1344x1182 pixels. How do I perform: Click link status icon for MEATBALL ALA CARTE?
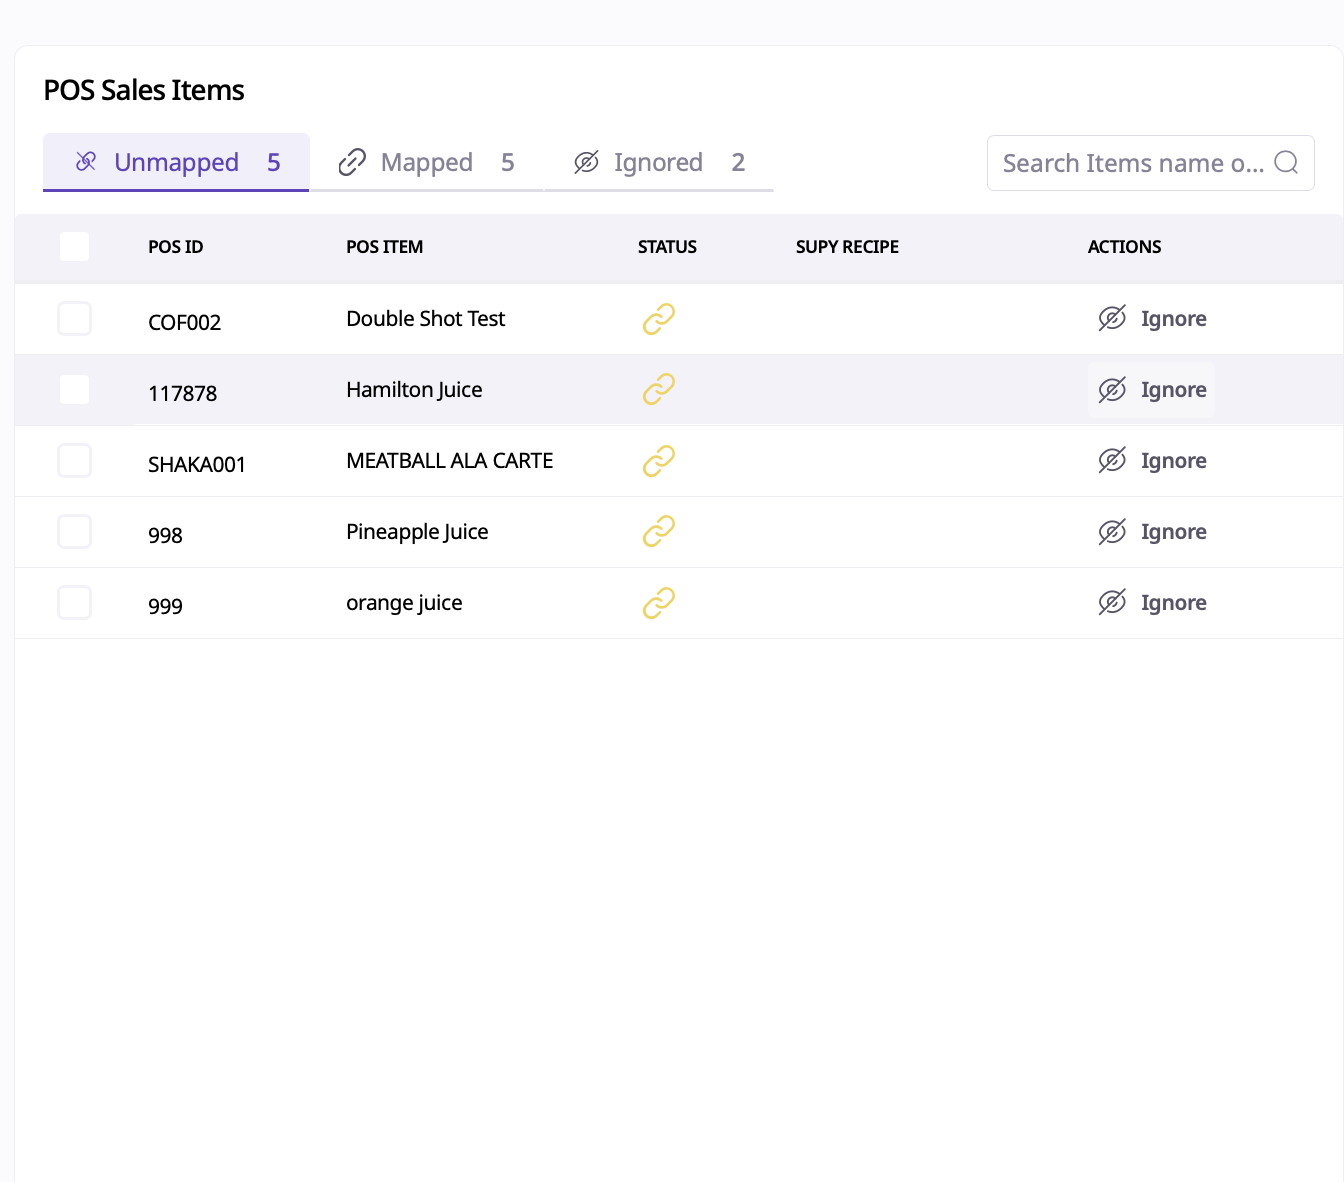(x=658, y=461)
